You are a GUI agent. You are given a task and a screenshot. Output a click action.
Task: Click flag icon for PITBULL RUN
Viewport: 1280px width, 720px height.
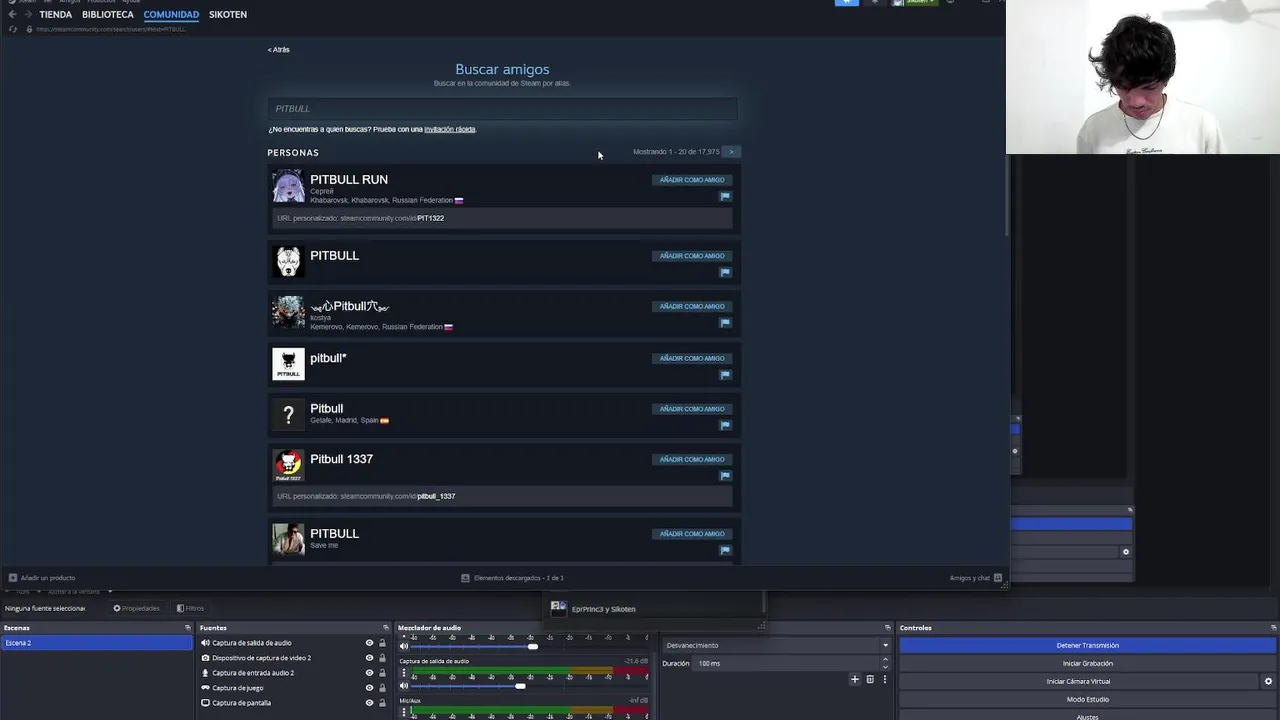(725, 196)
